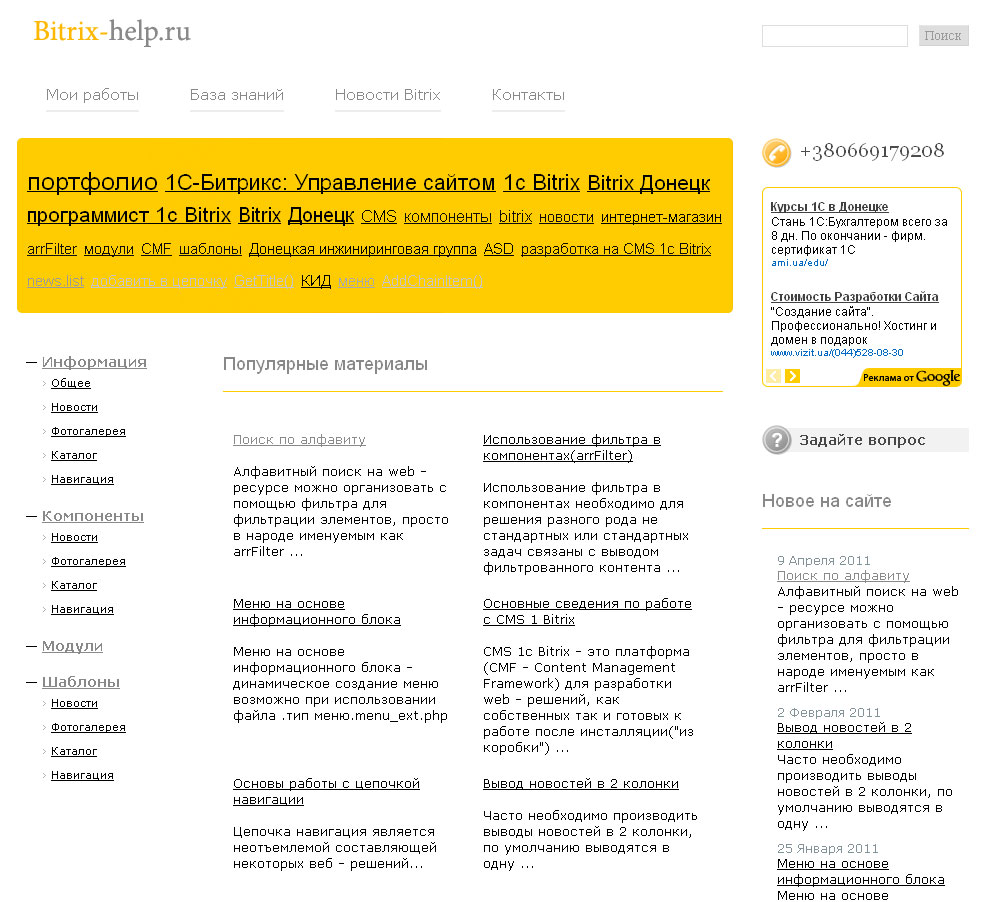990x902 pixels.
Task: Click the Поиск search button
Action: click(943, 36)
